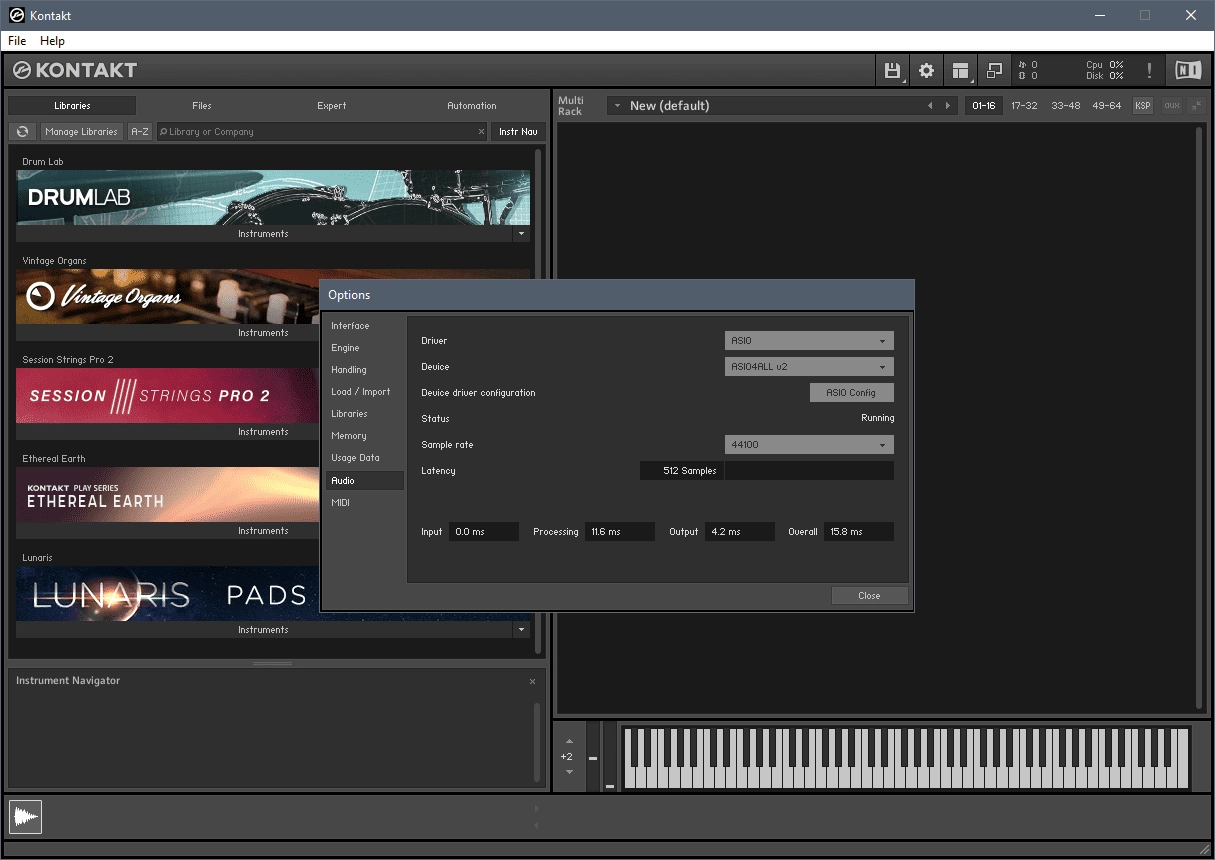Viewport: 1215px width, 860px height.
Task: Click the NI logo button
Action: click(1188, 70)
